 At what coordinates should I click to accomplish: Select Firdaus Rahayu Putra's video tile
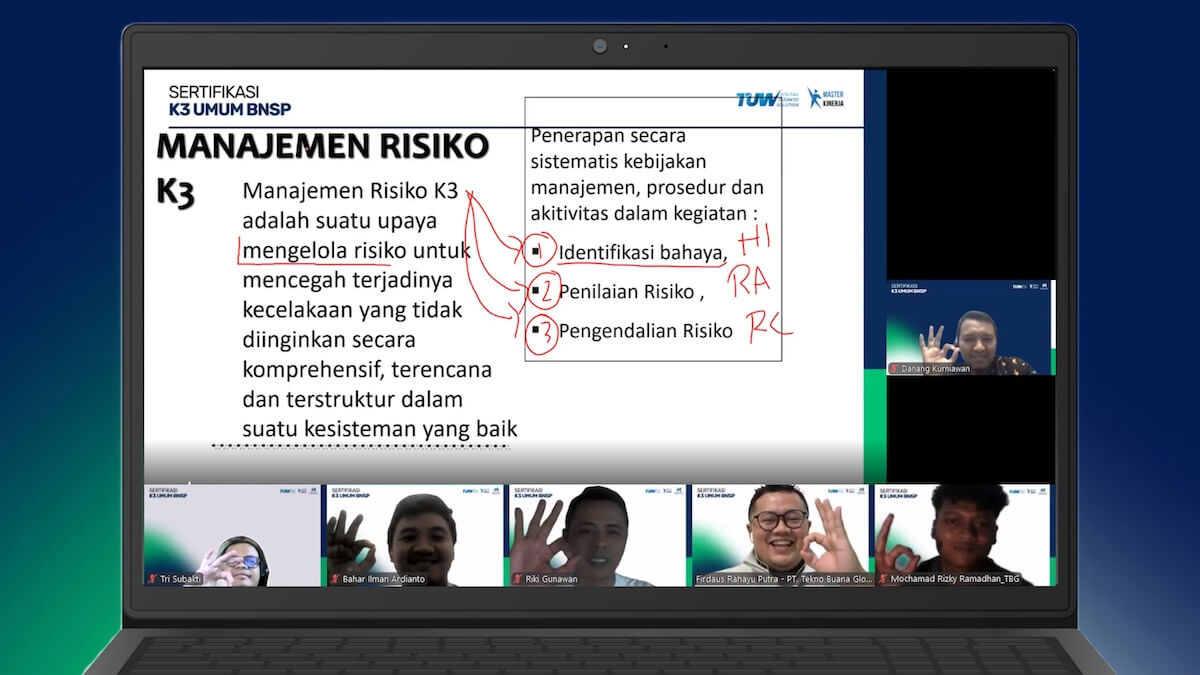point(780,535)
